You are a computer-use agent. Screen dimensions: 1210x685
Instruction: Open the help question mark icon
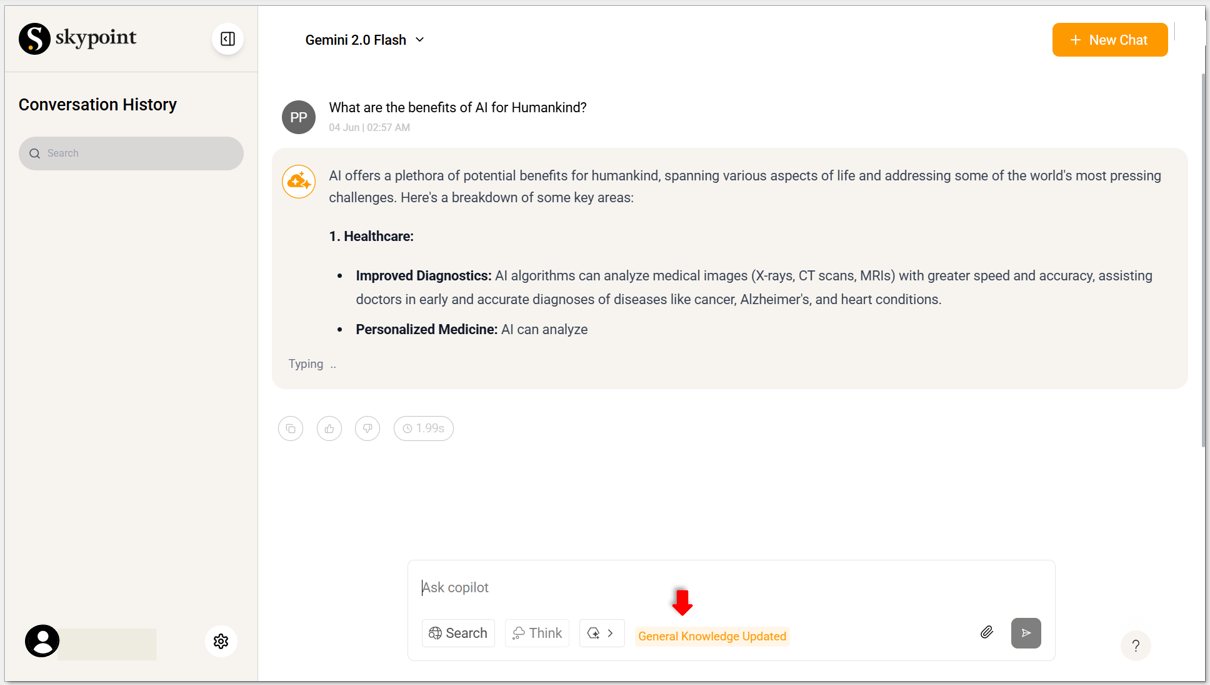click(x=1135, y=645)
